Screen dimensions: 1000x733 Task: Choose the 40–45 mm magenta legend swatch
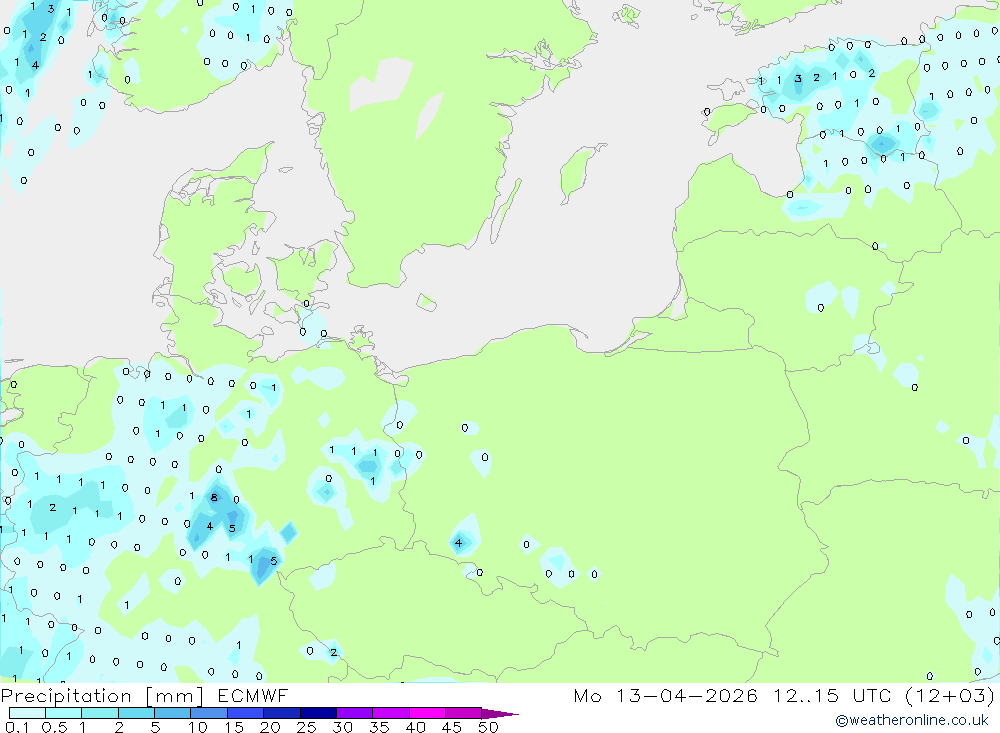pos(427,713)
